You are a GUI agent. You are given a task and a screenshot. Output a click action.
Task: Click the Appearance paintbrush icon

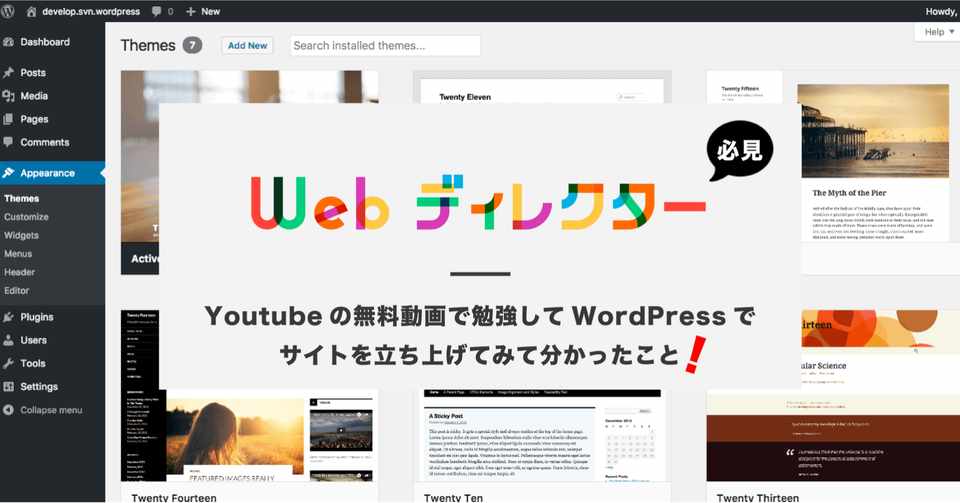(8, 173)
